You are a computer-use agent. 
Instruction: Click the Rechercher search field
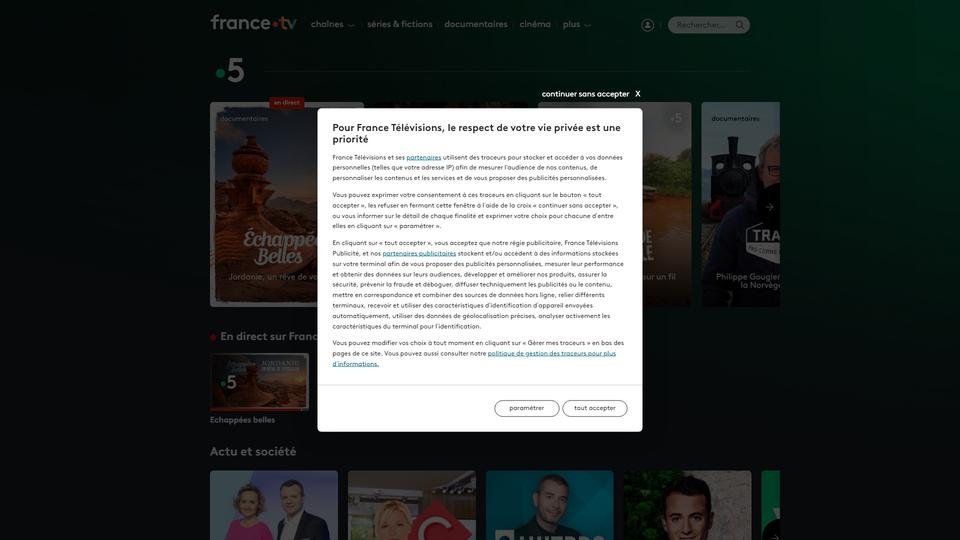(708, 25)
